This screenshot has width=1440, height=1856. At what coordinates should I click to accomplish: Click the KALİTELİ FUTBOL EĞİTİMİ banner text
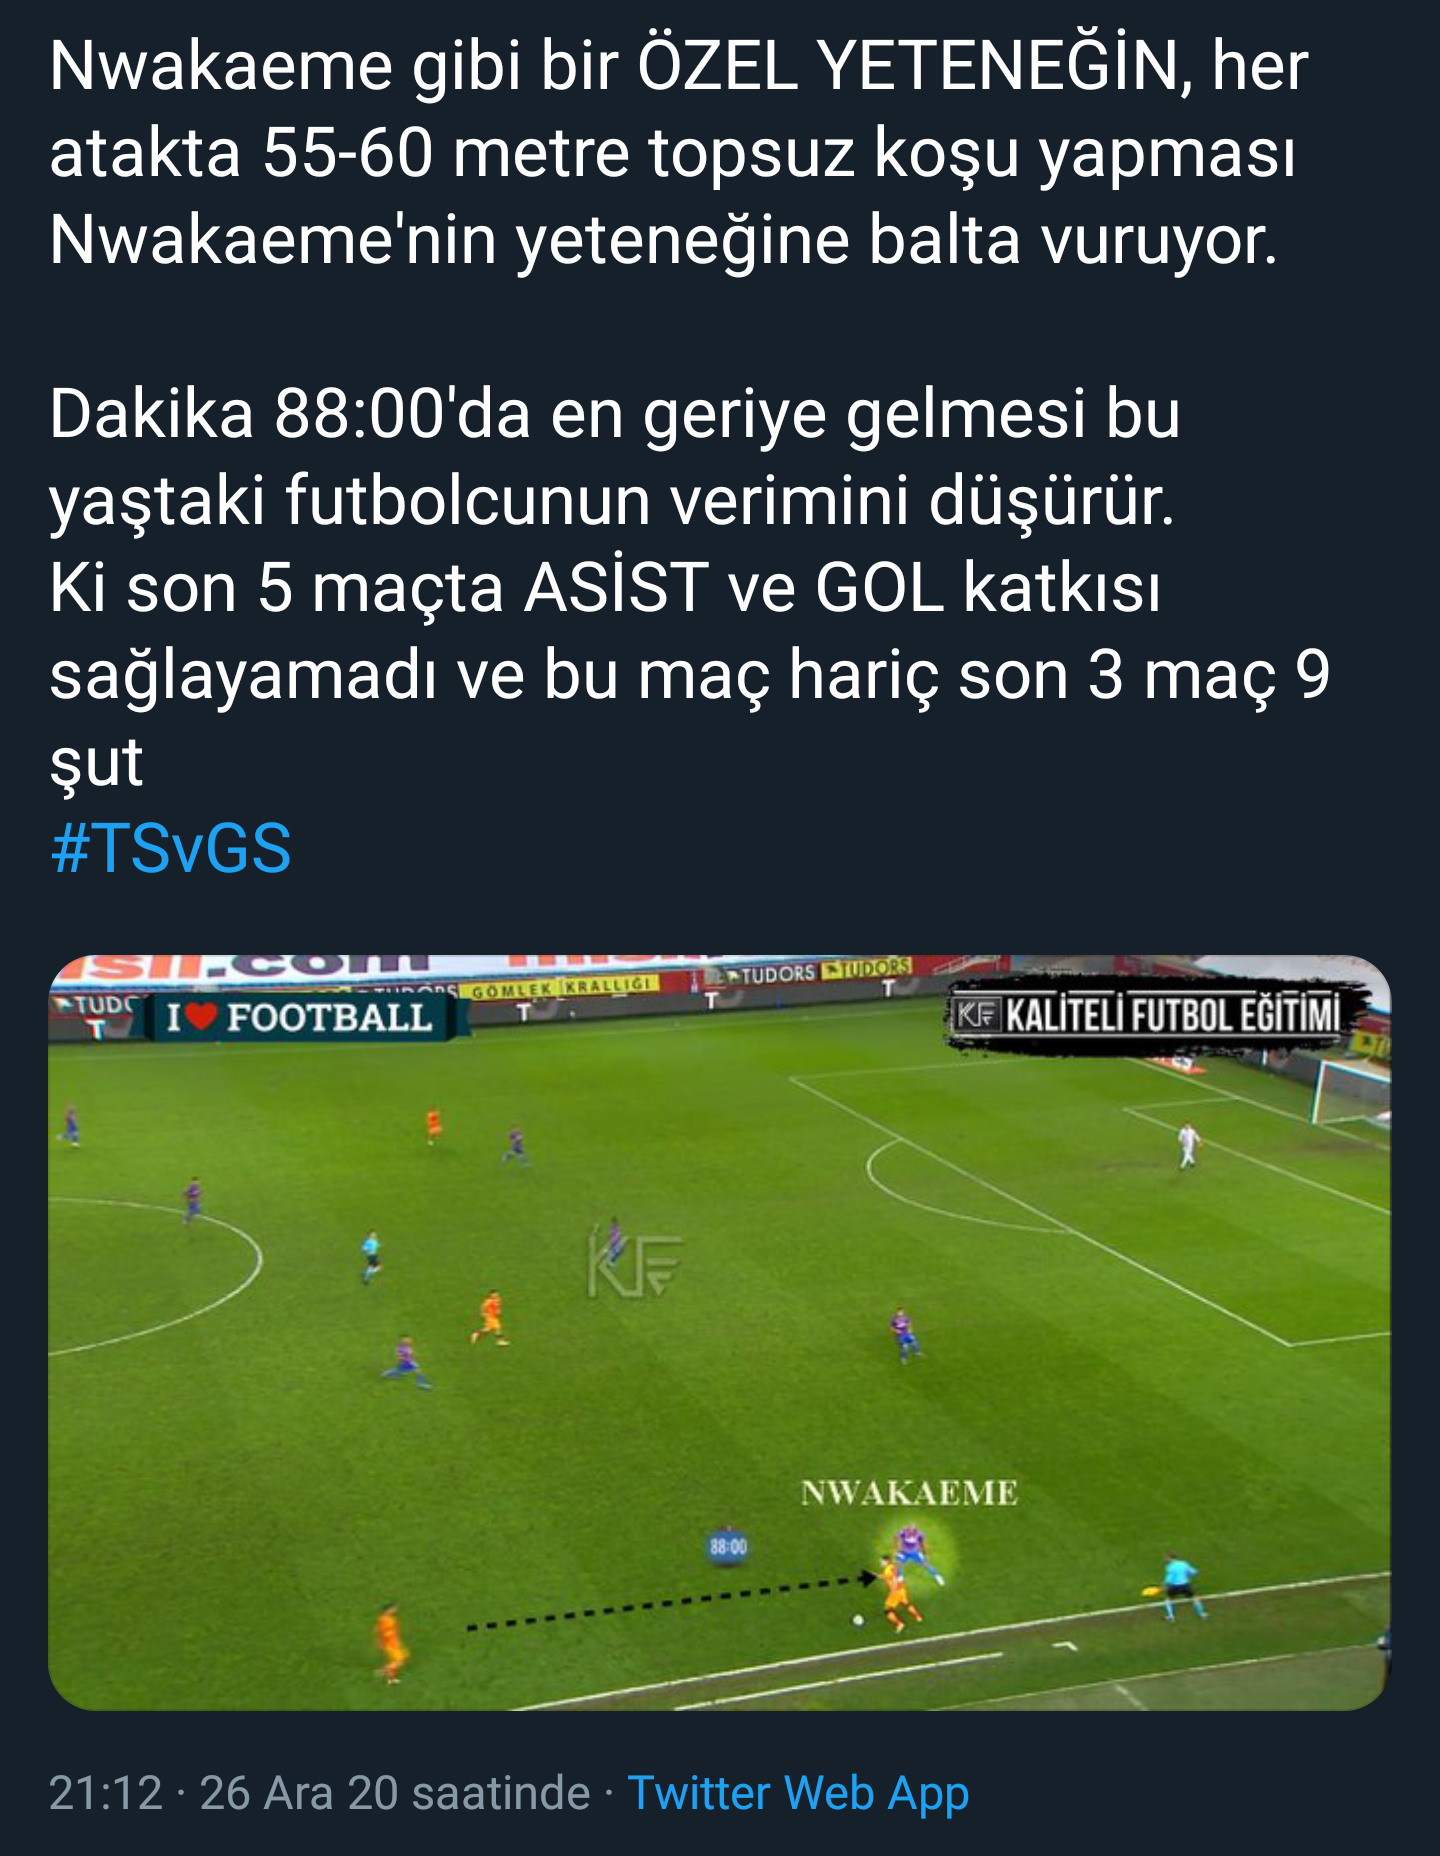[1172, 1016]
